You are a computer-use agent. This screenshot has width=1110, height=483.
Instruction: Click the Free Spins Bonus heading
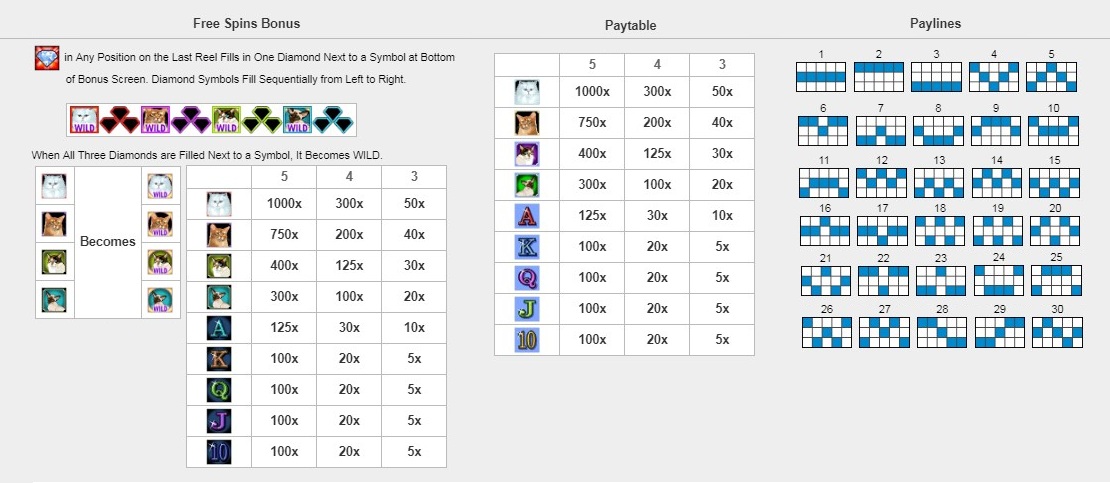(246, 23)
